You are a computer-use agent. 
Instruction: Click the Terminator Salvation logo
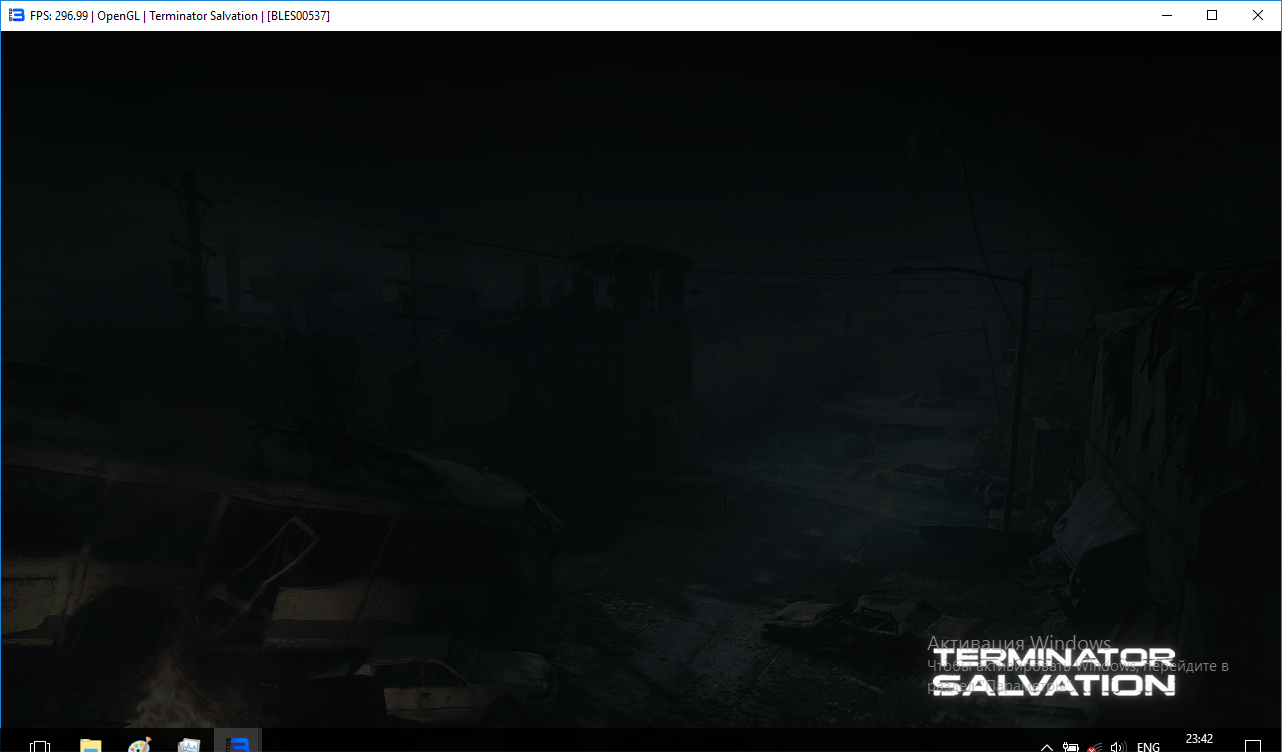point(1053,671)
